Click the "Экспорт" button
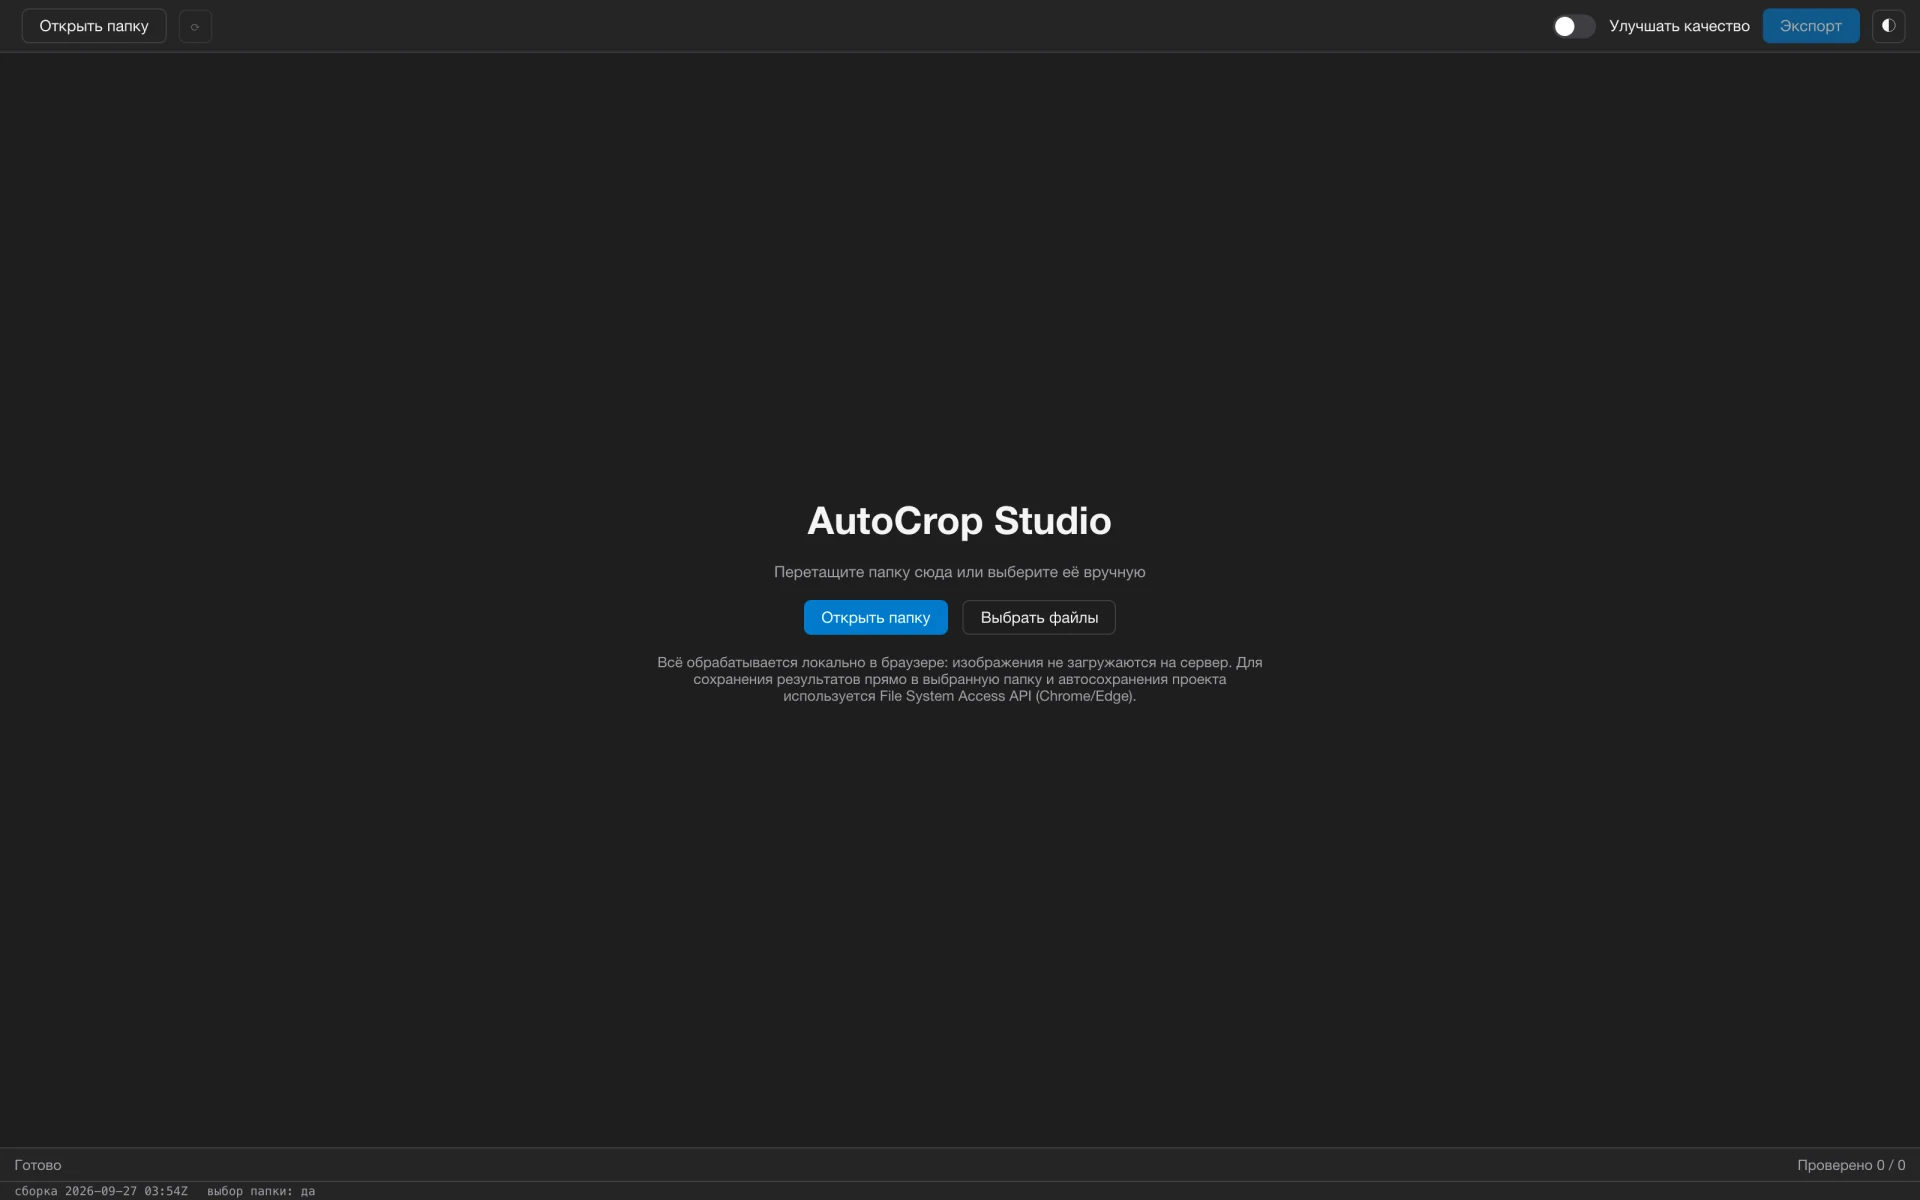The width and height of the screenshot is (1920, 1200). 1810,26
